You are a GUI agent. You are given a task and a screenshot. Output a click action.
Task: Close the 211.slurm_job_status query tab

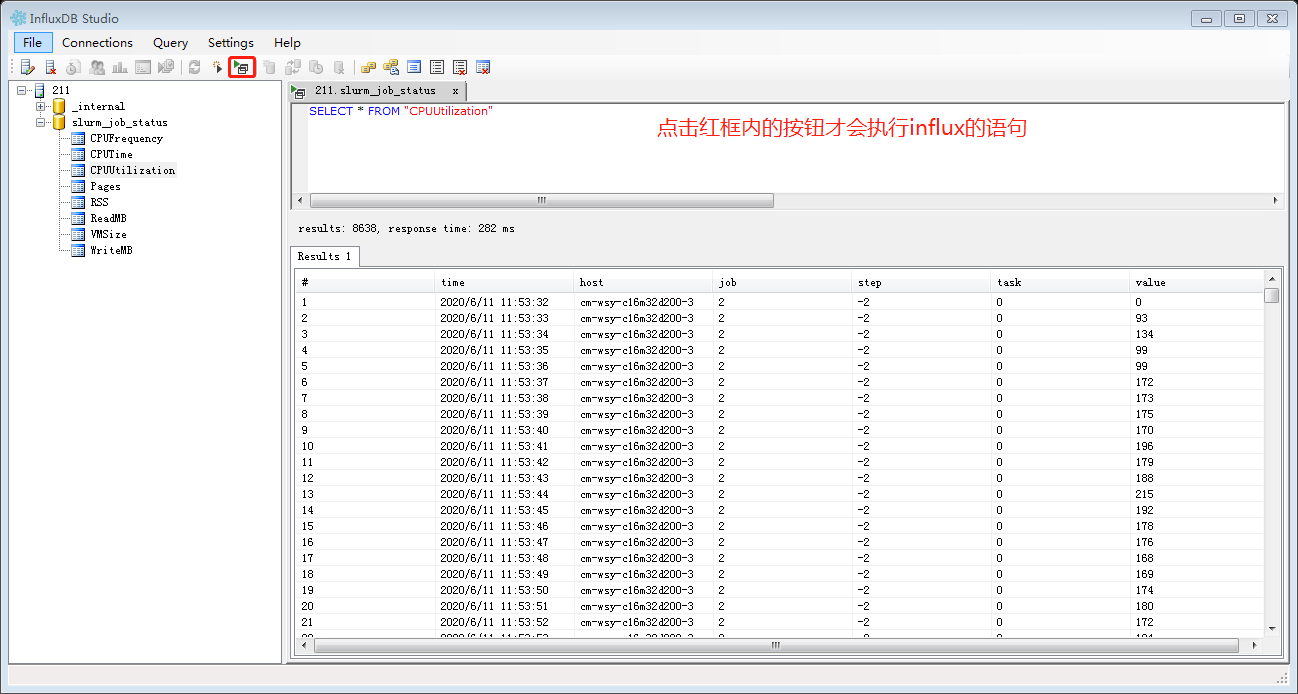pos(456,90)
